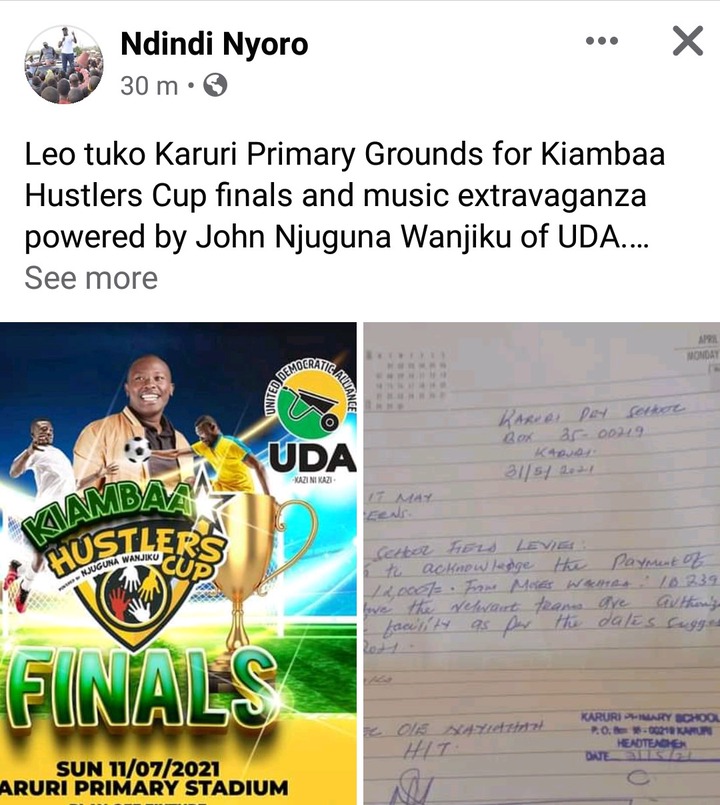
Task: Click the soccer ball in the poster
Action: (138, 449)
